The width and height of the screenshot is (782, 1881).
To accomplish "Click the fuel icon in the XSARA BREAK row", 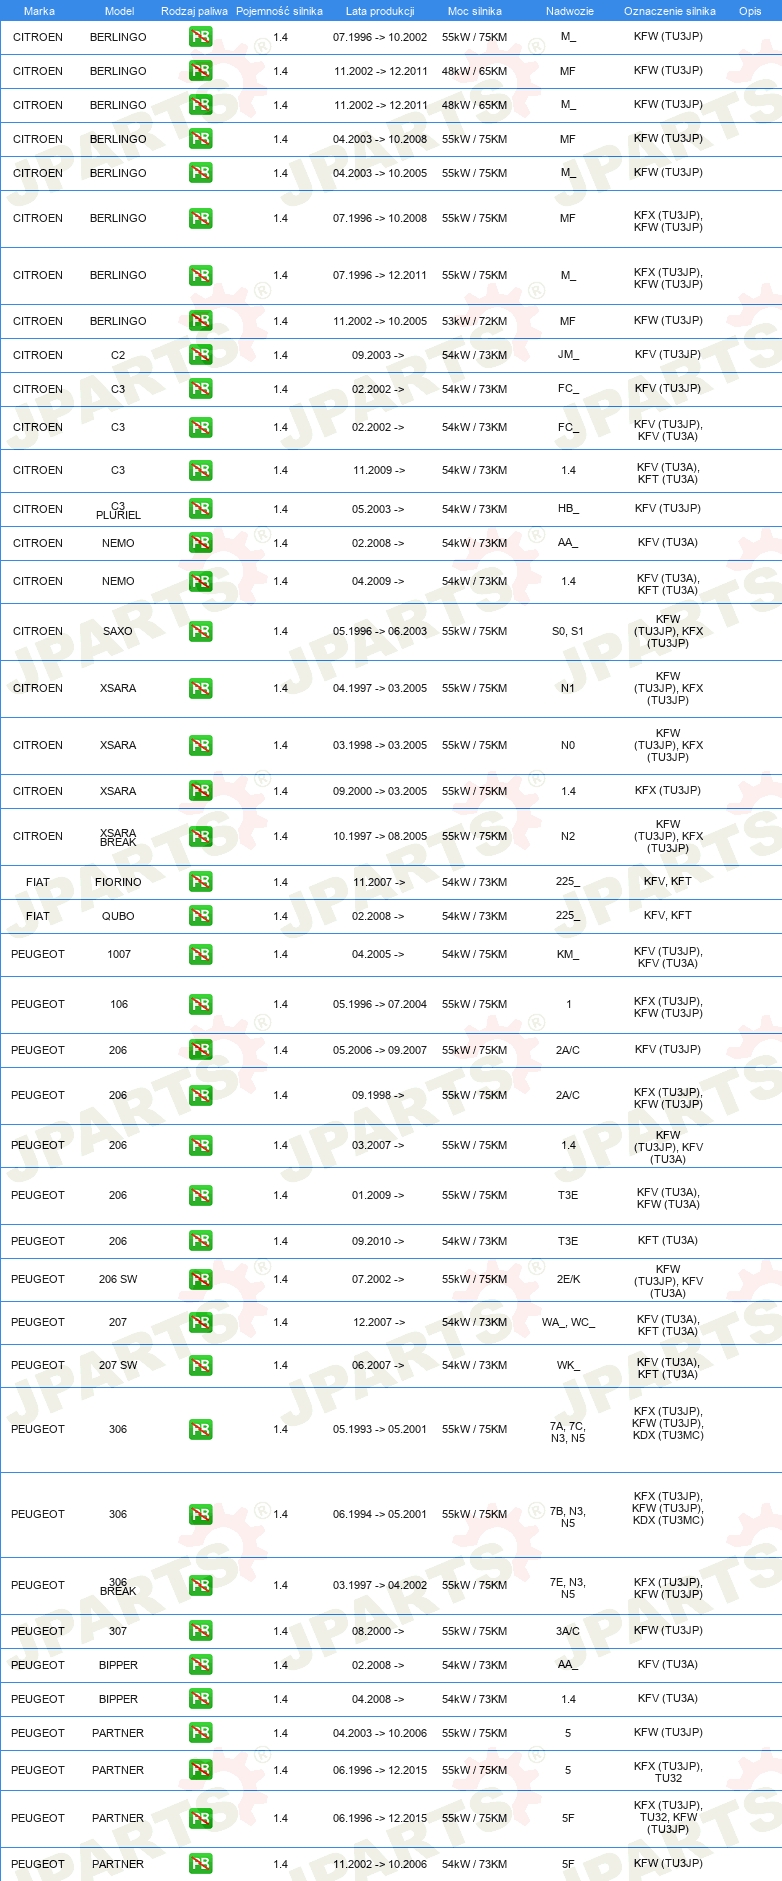I will click(x=200, y=837).
